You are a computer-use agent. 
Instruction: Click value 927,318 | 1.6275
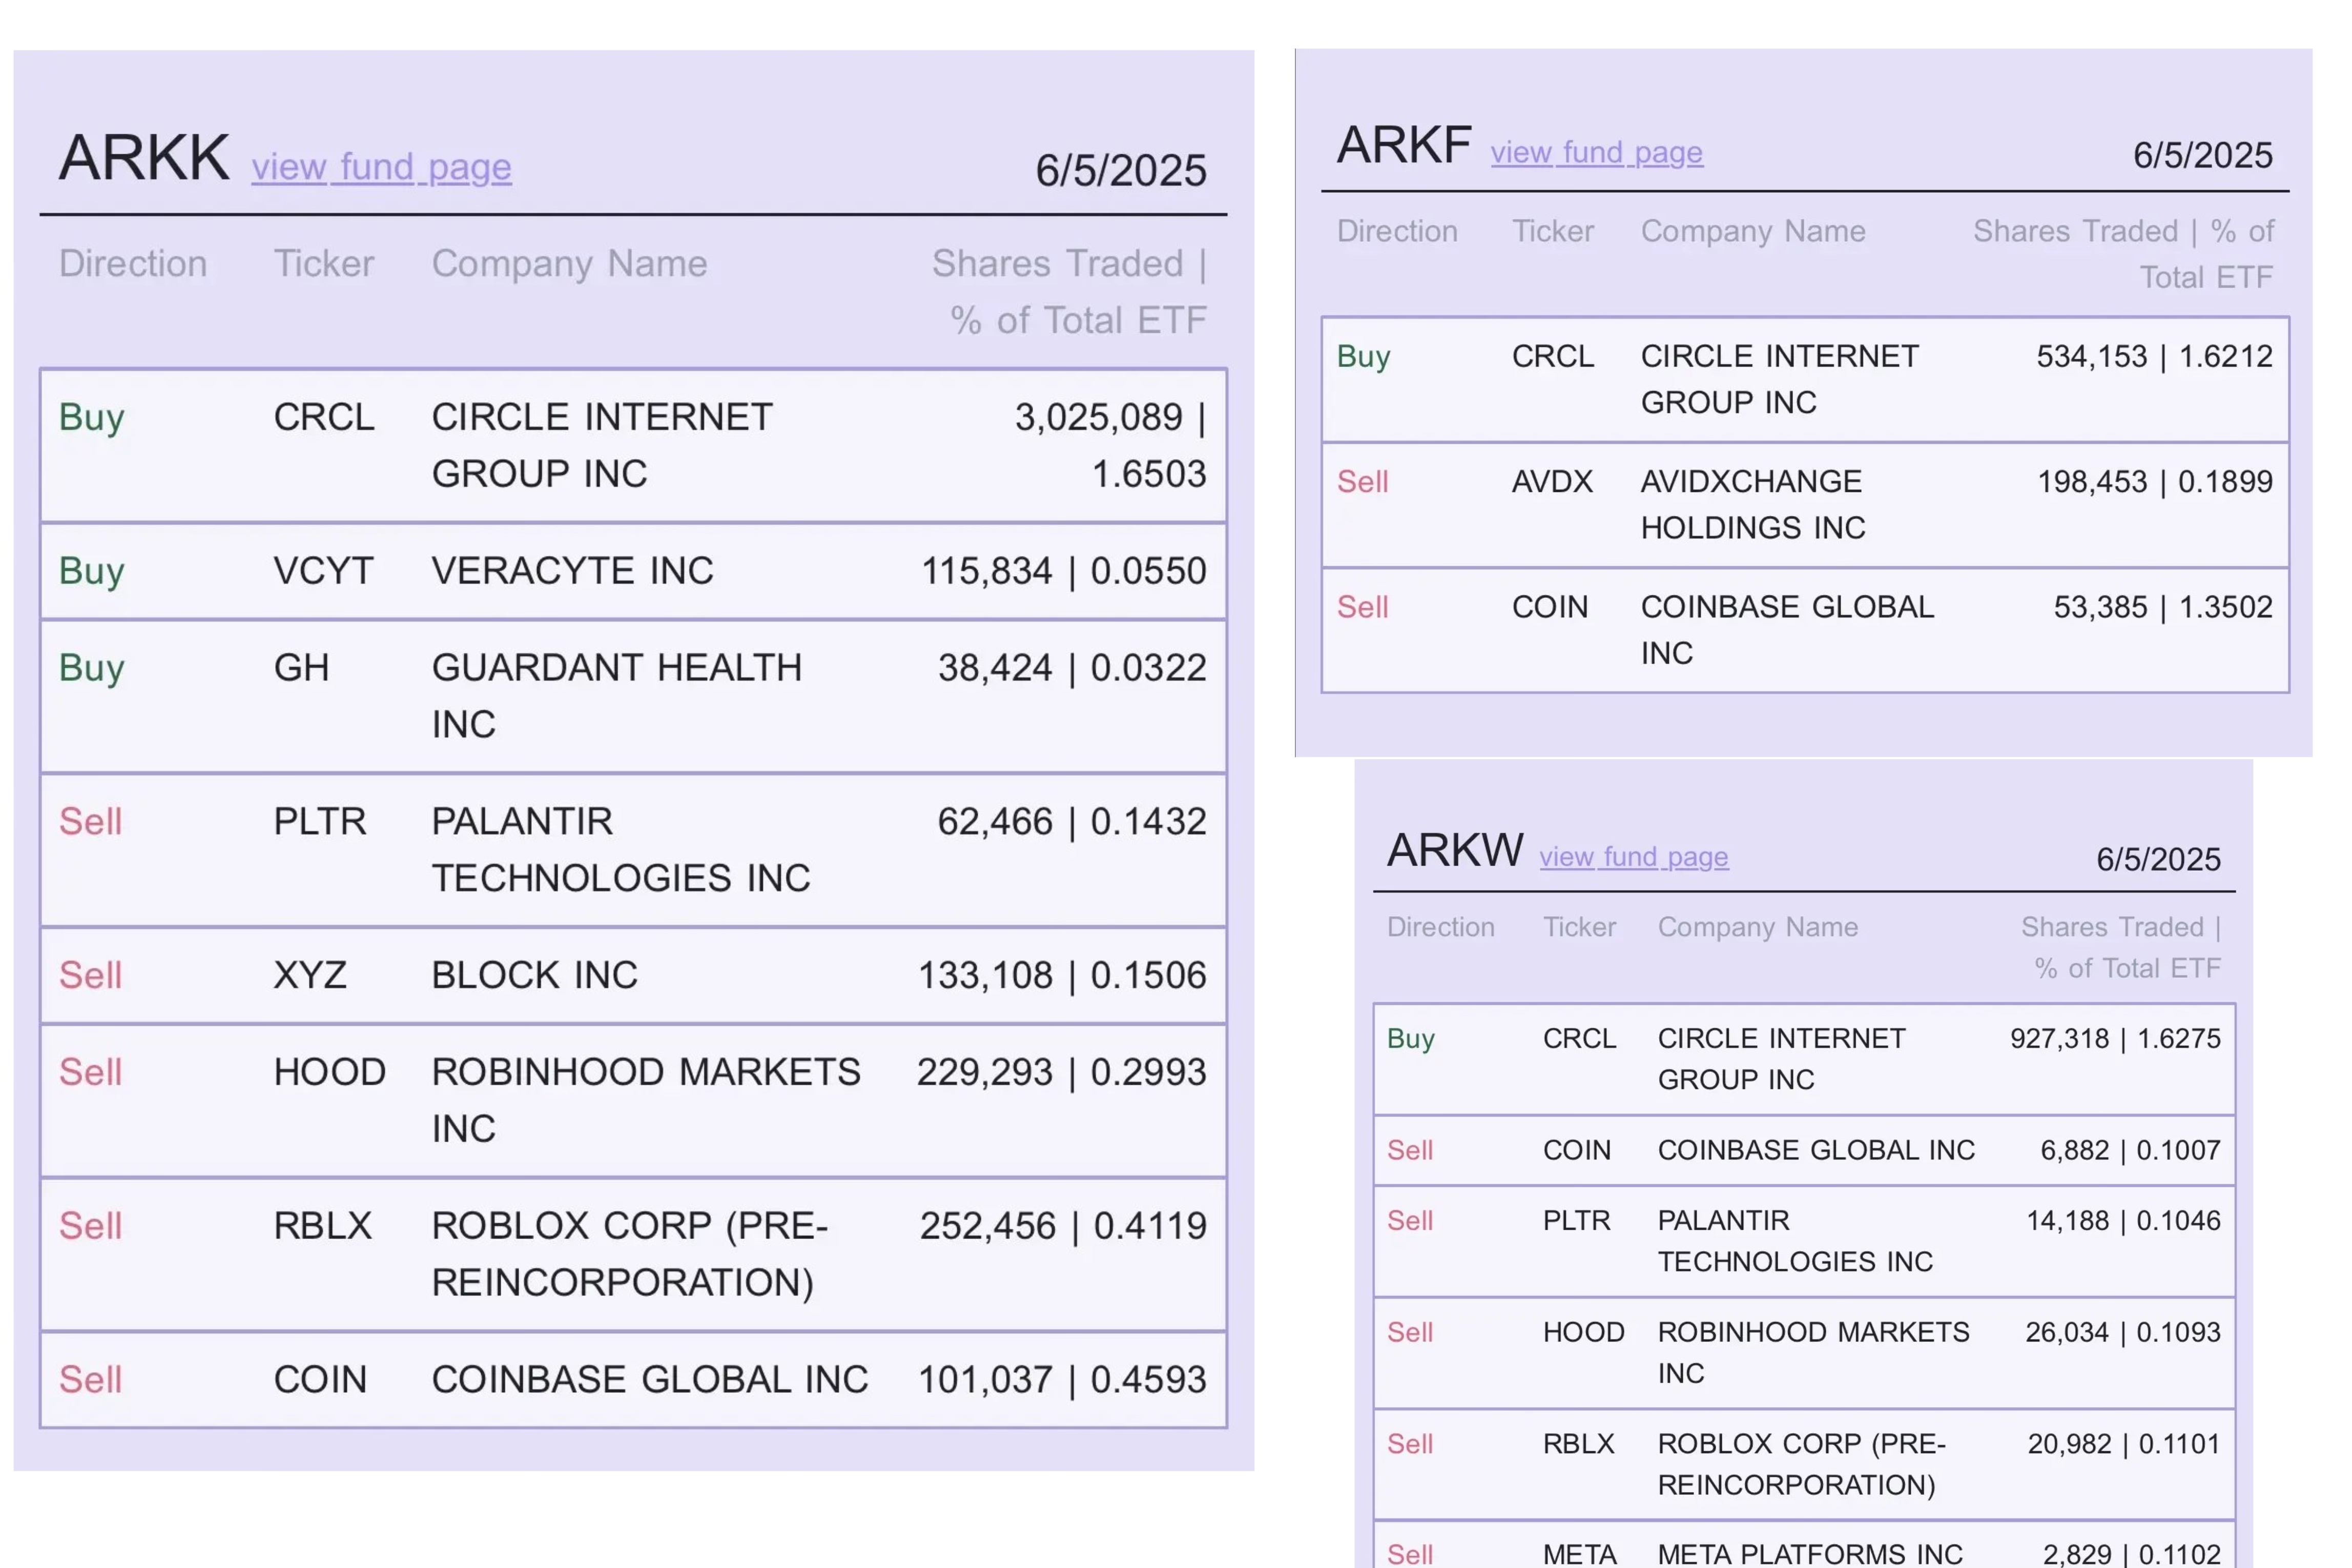[x=2115, y=1039]
